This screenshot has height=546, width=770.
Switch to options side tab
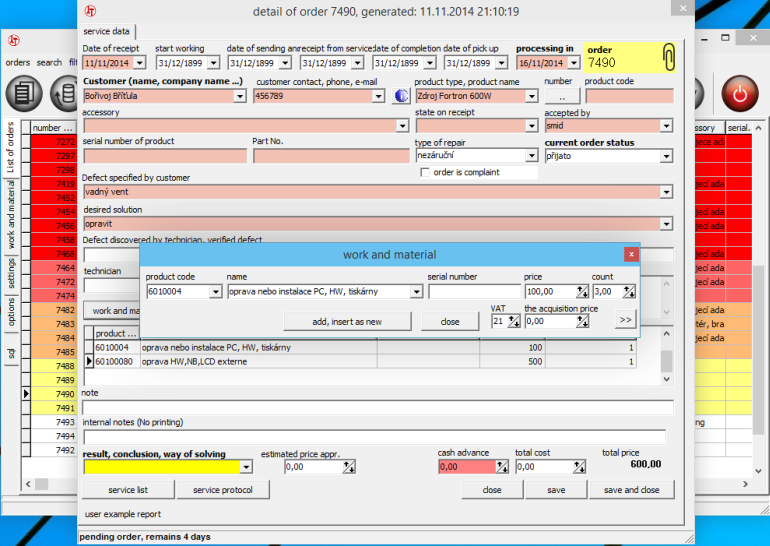pyautogui.click(x=10, y=312)
